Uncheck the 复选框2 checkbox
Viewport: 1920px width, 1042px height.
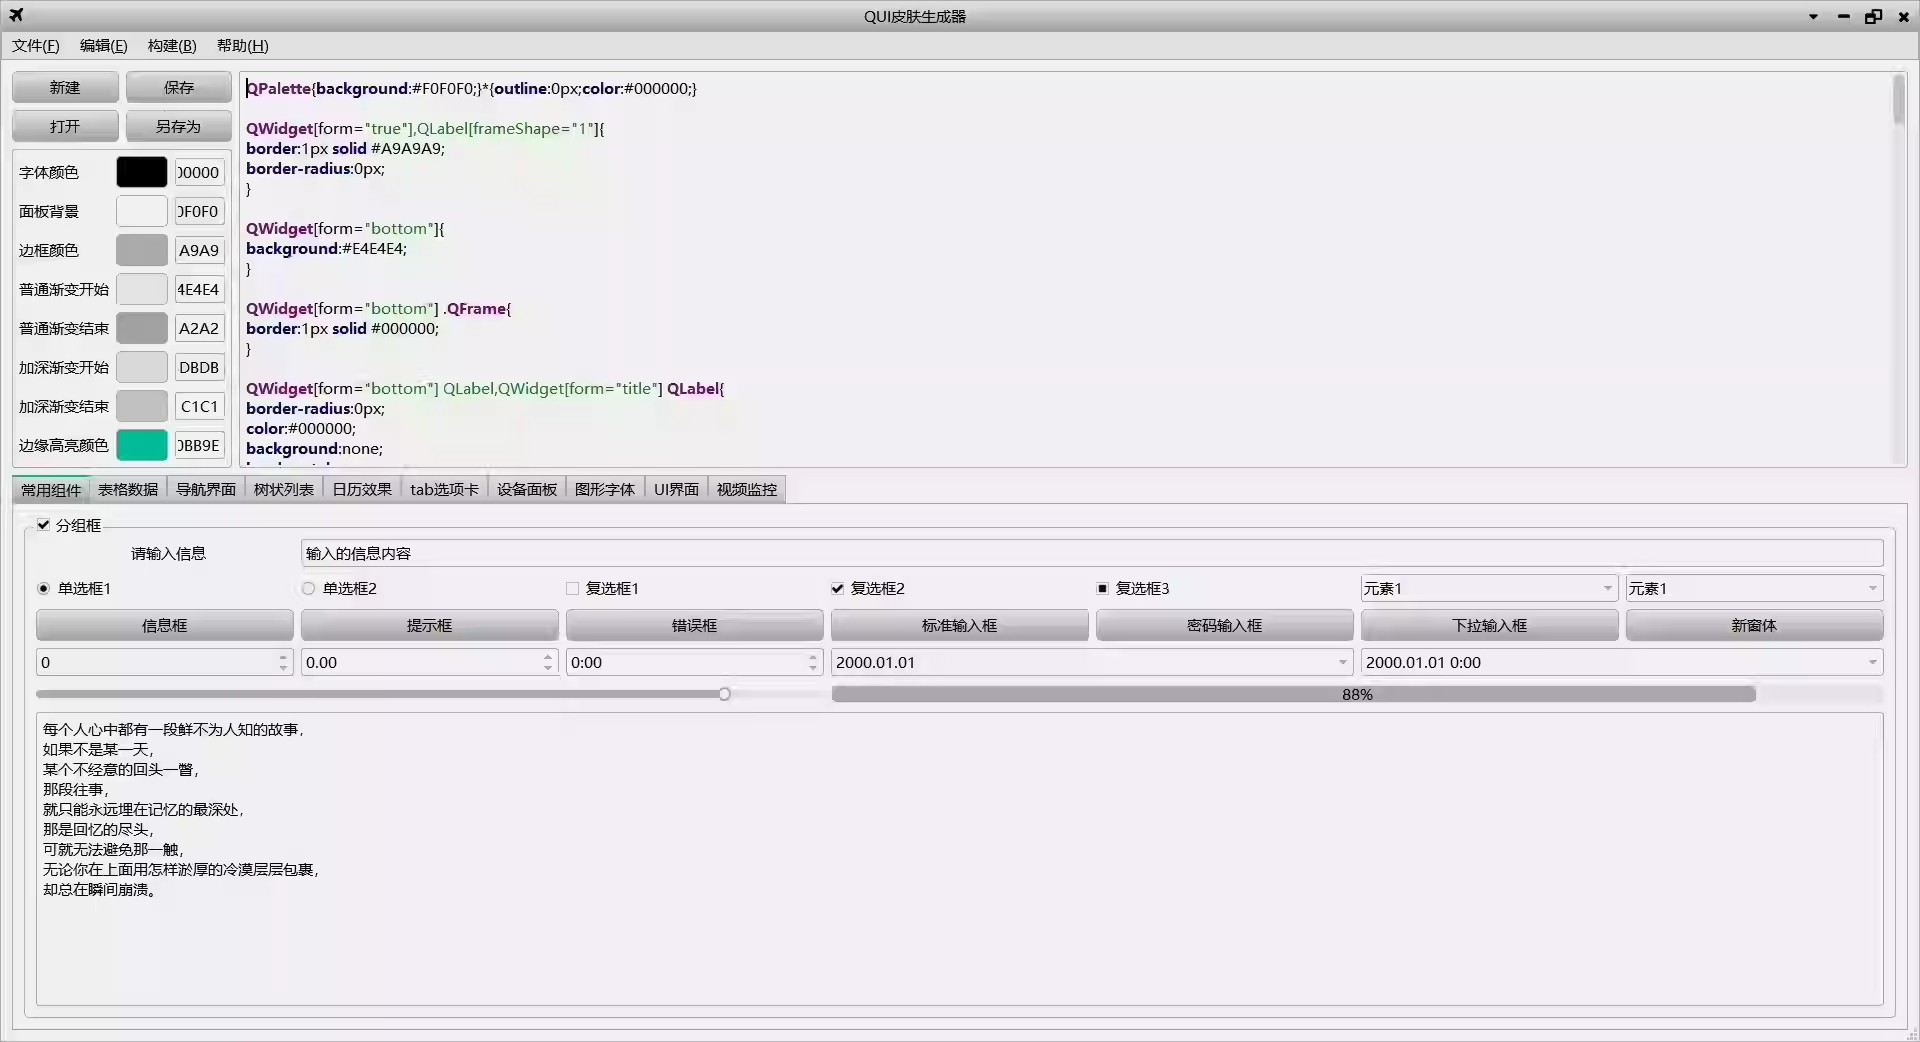coord(838,588)
